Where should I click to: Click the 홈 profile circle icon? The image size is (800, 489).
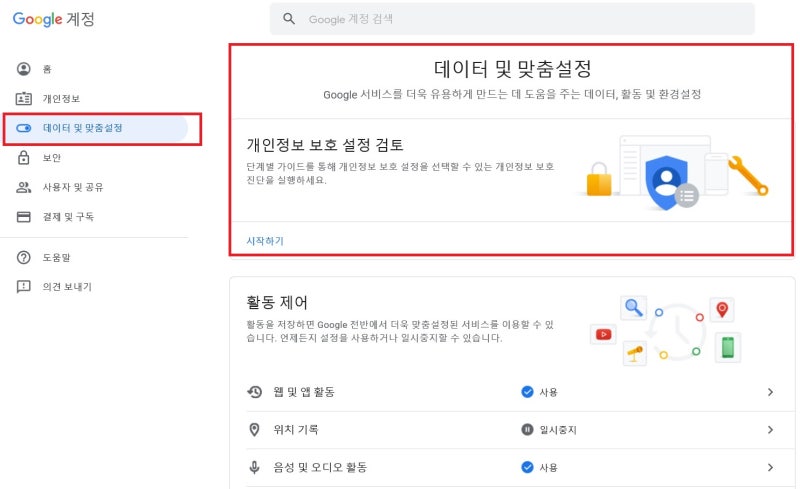(x=23, y=69)
